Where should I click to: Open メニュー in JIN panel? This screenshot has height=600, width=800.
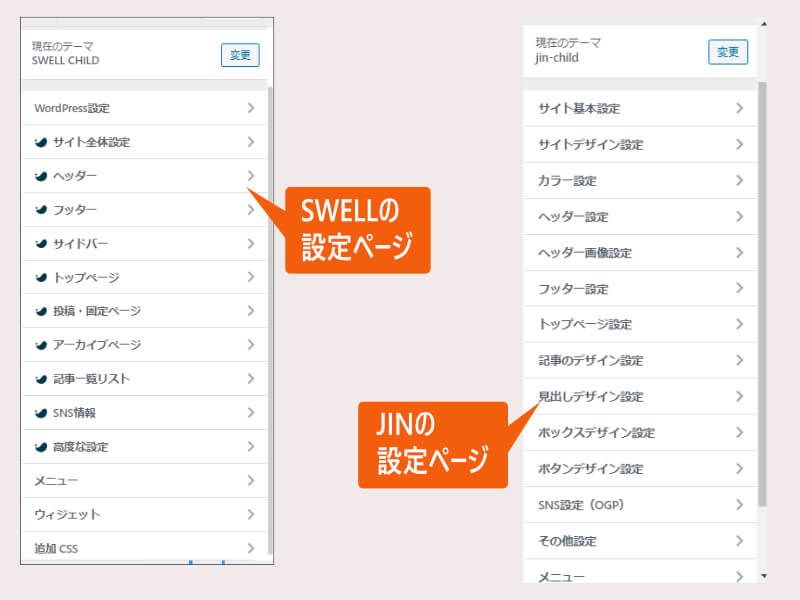click(640, 572)
